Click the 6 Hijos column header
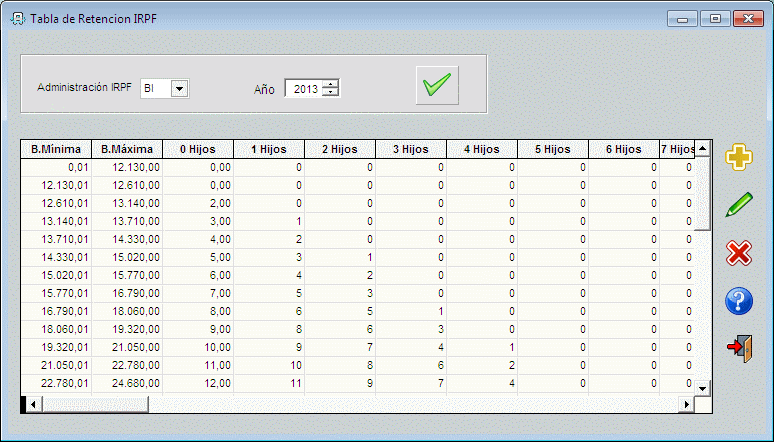The width and height of the screenshot is (774, 442). [x=624, y=149]
